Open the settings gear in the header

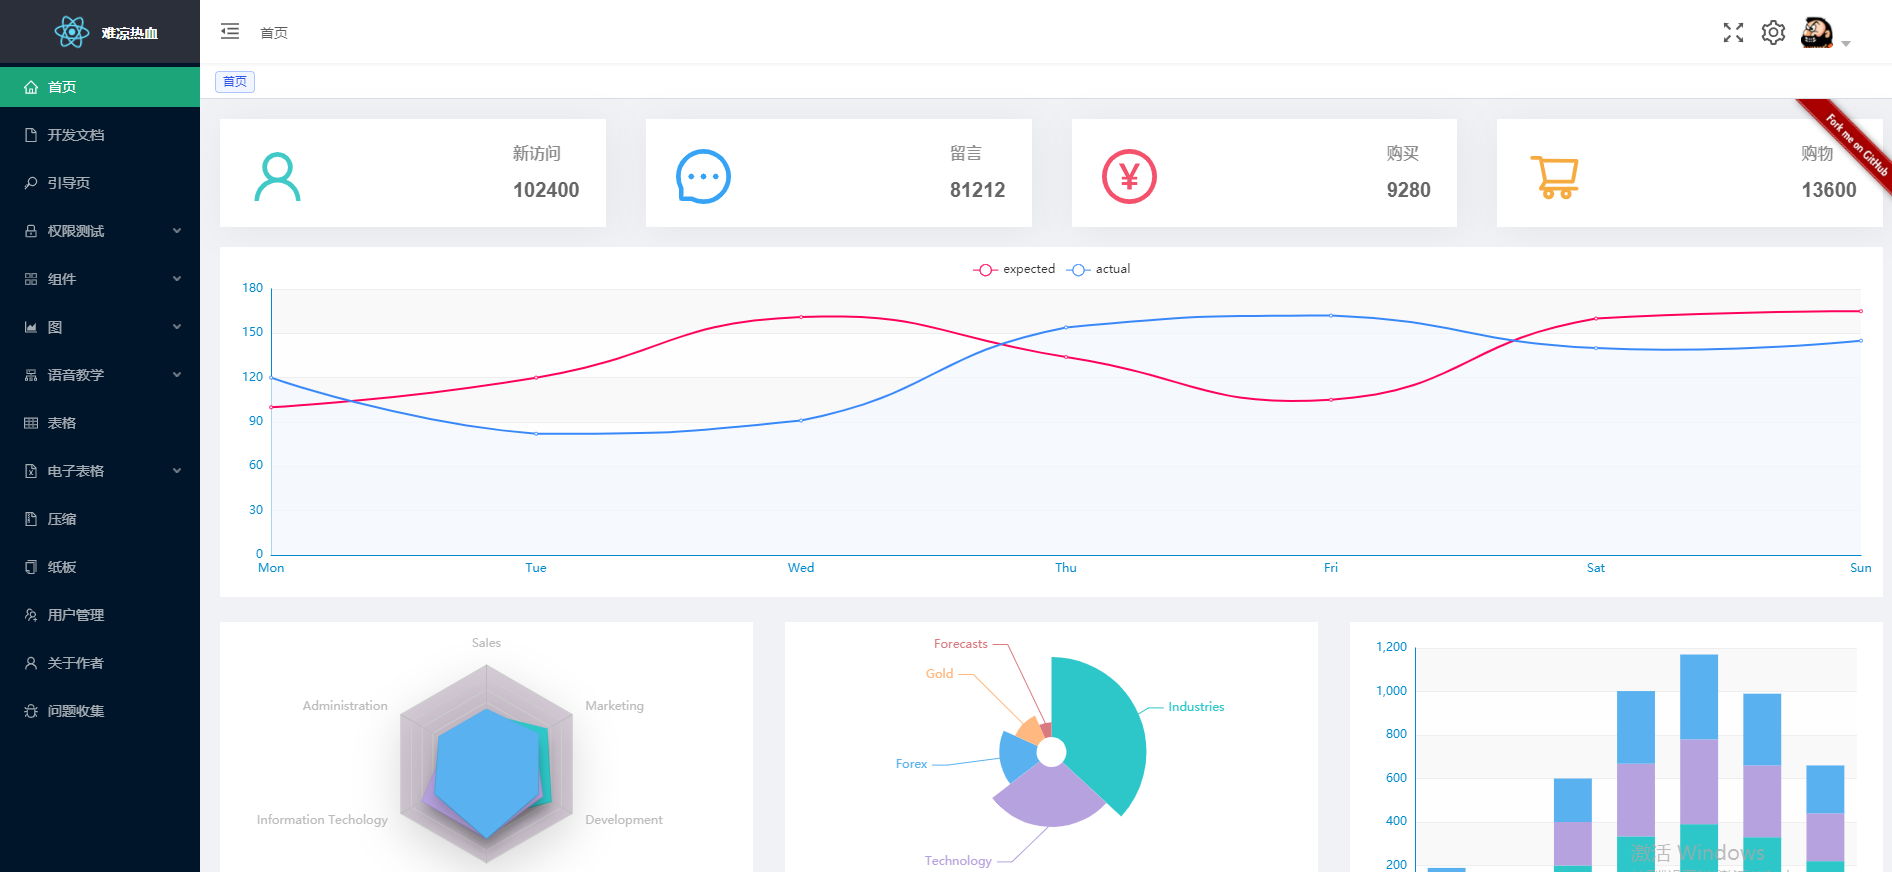[1773, 33]
